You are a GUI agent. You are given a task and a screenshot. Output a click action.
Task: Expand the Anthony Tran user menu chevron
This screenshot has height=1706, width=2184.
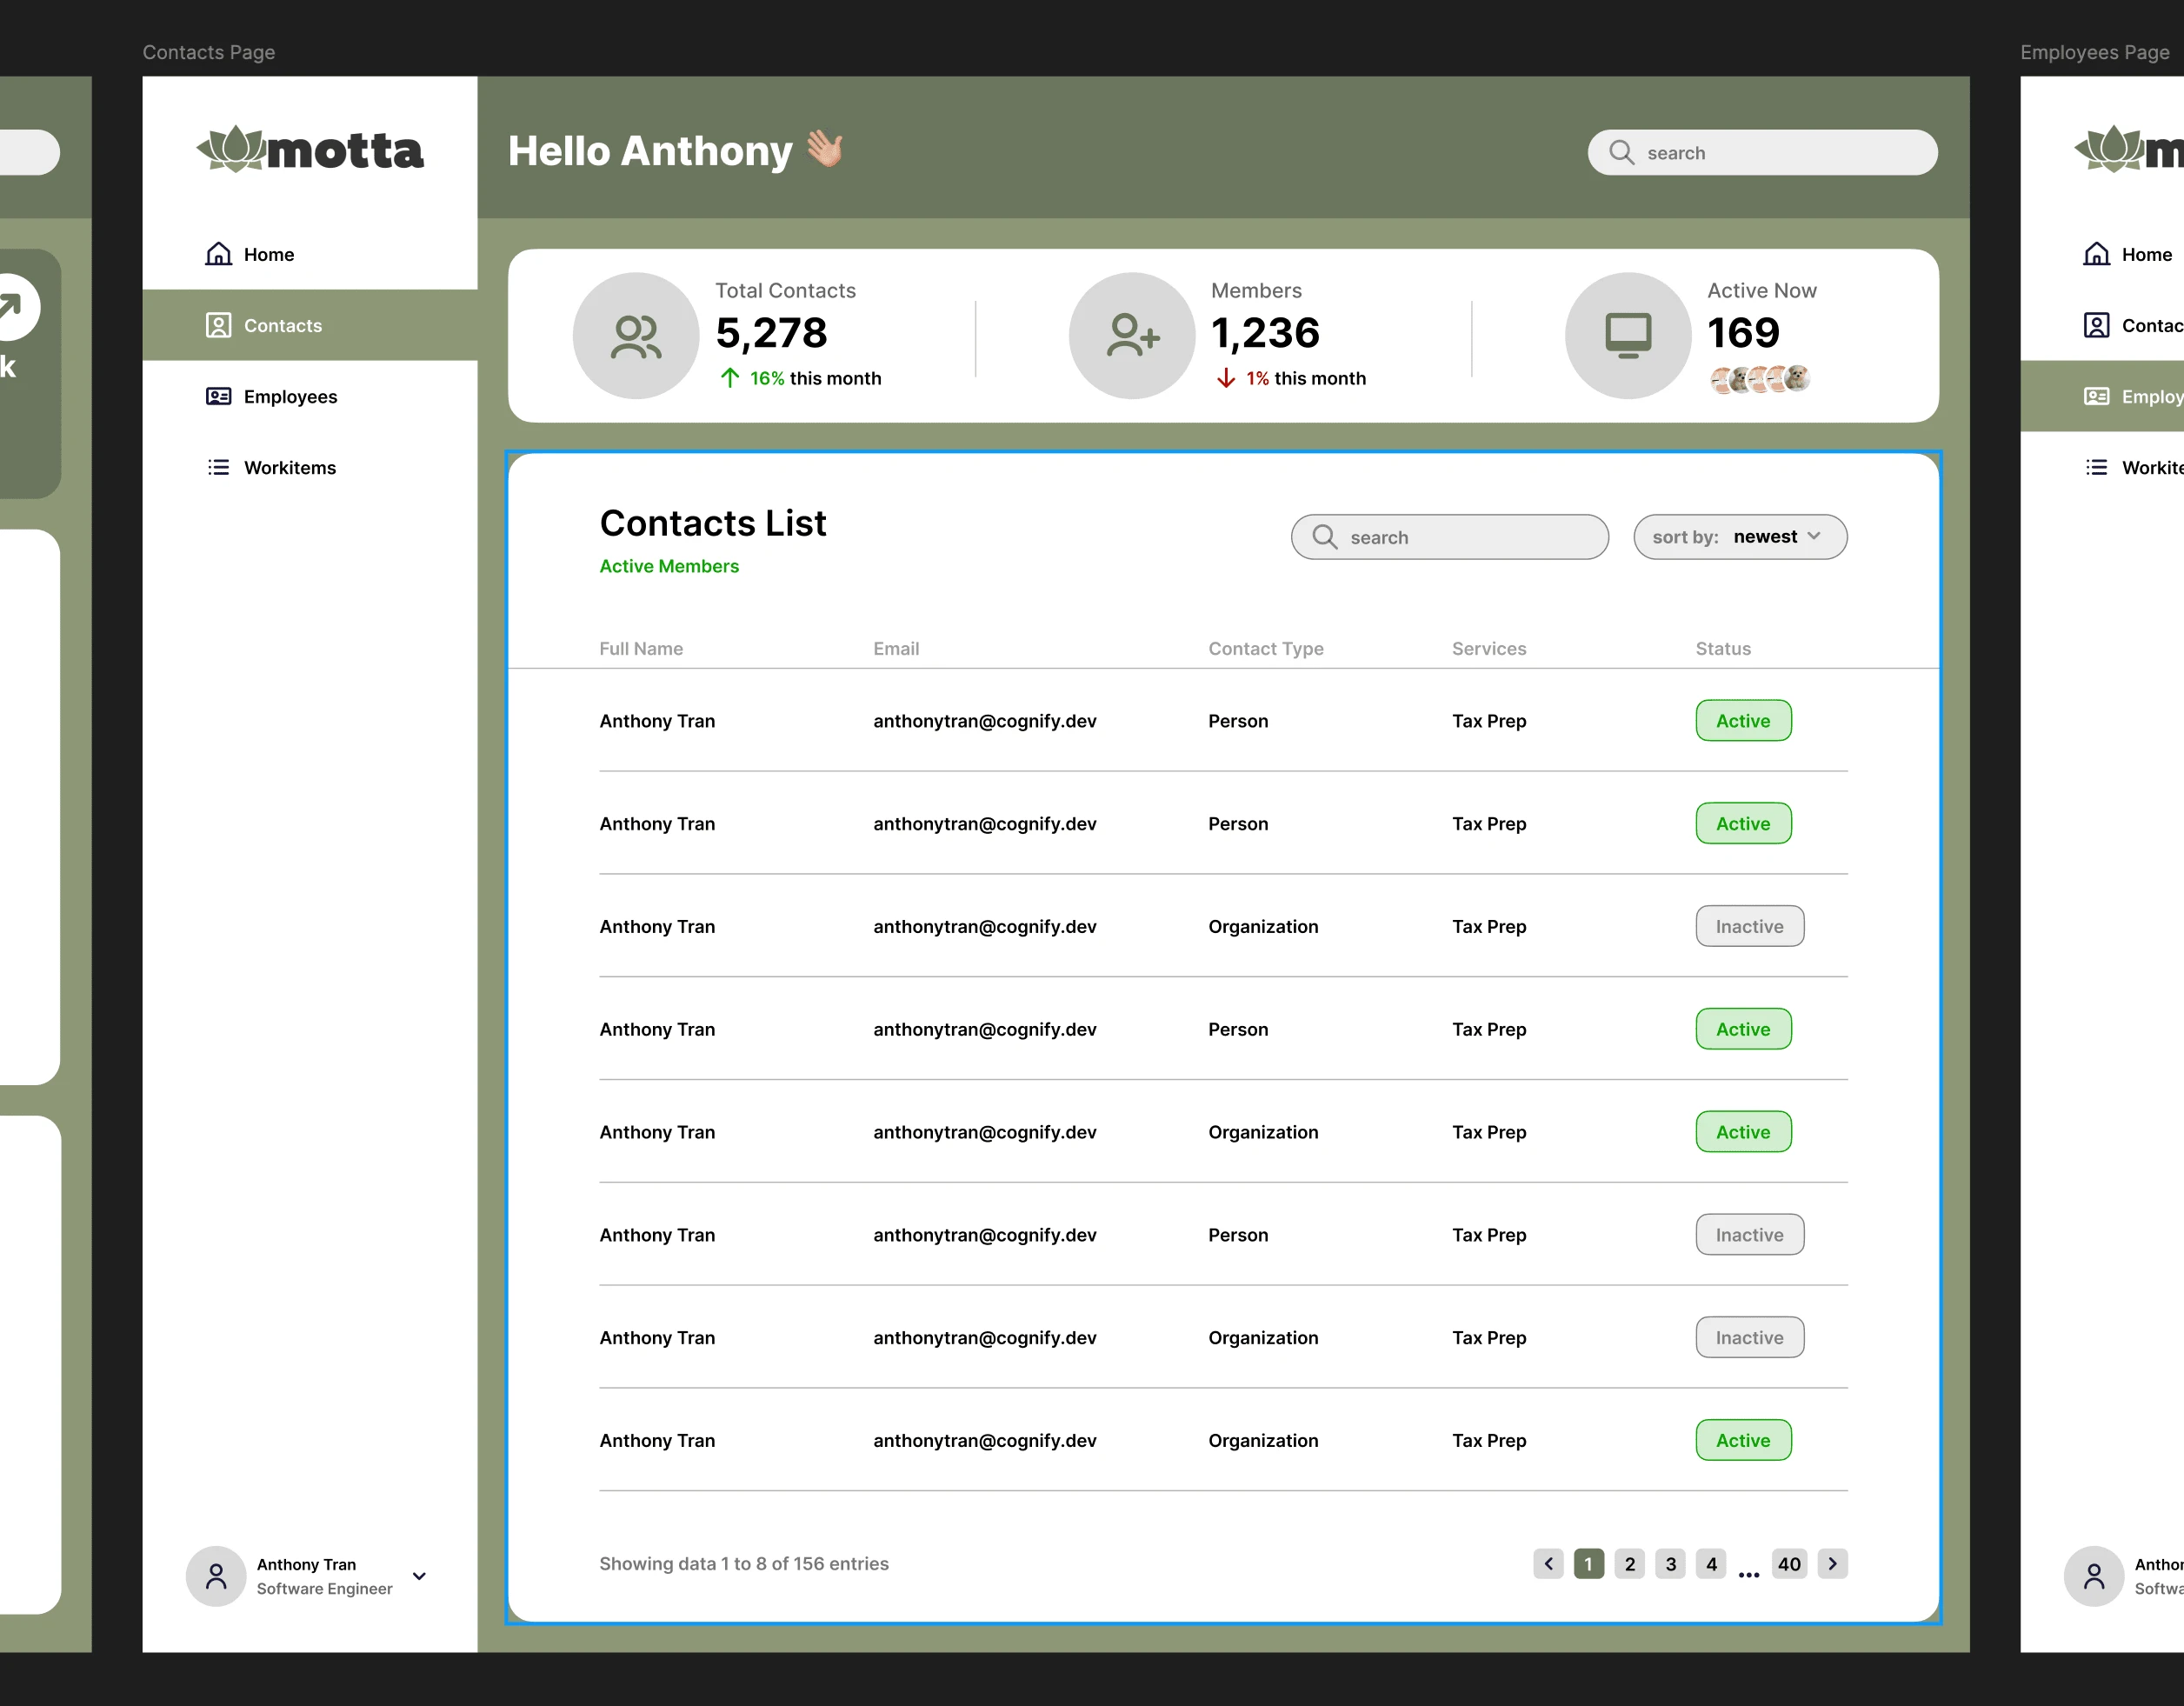420,1576
